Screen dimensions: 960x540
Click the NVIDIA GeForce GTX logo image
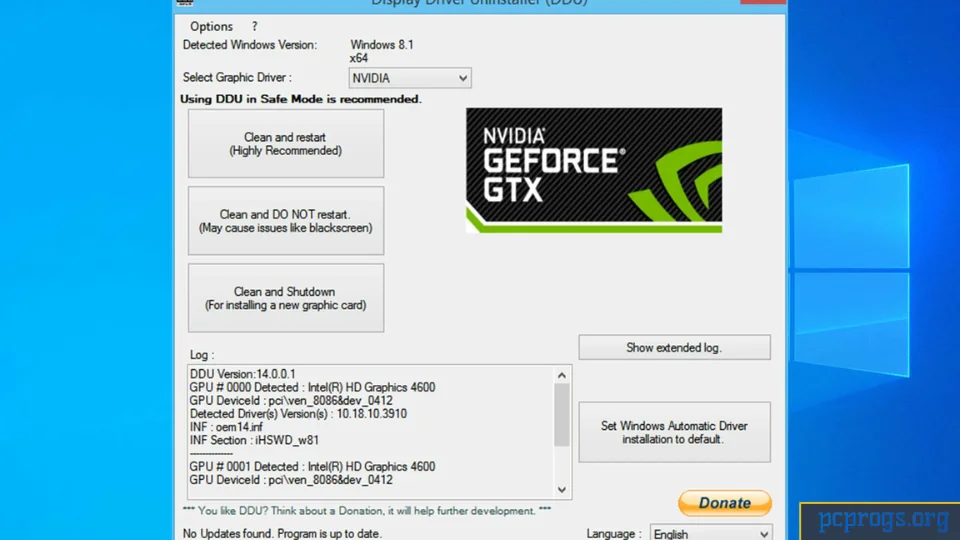point(594,170)
